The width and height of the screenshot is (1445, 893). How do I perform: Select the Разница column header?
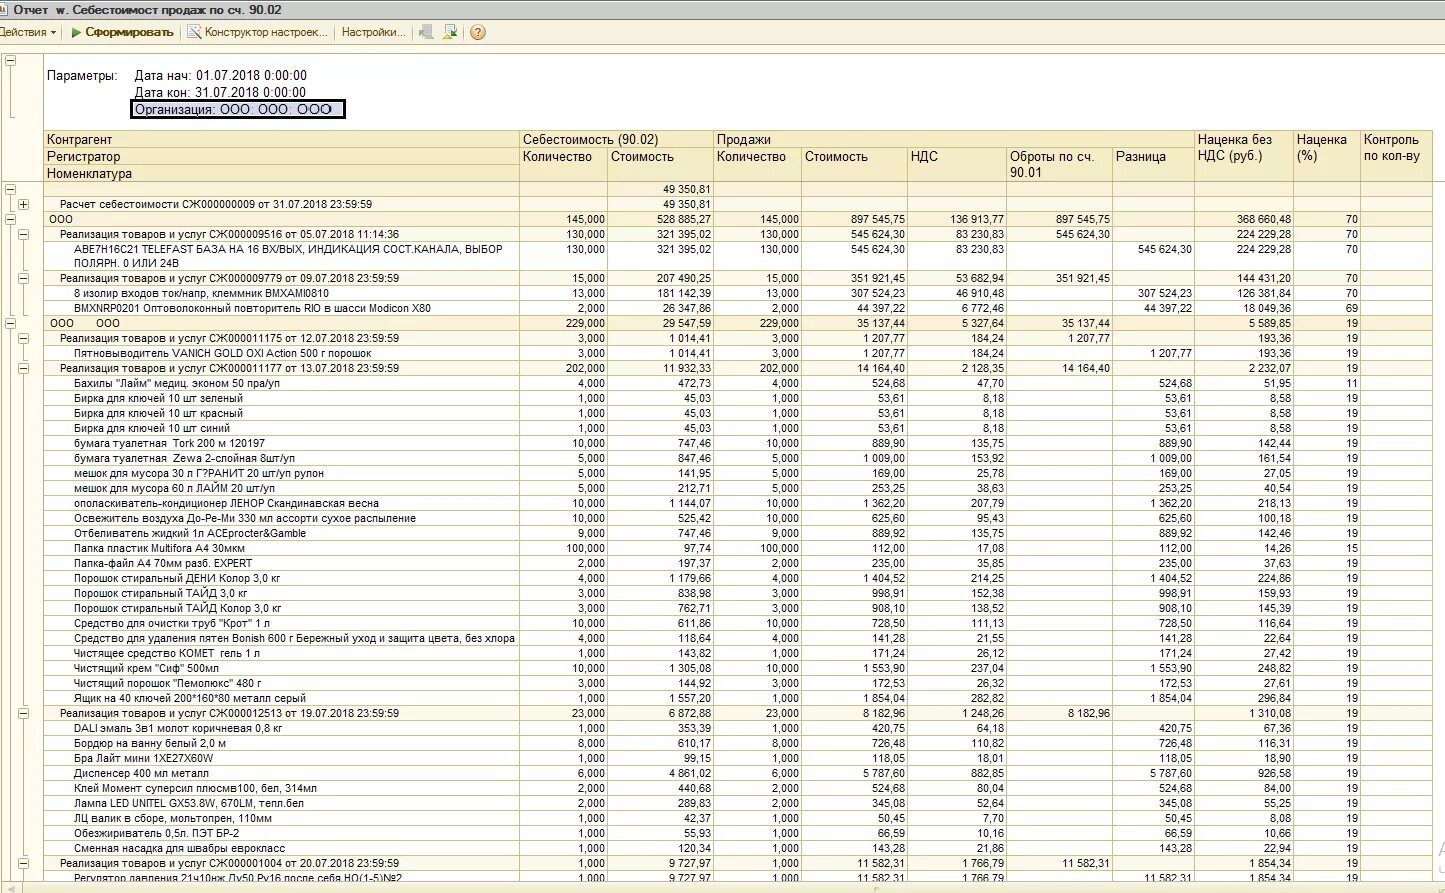click(1153, 165)
